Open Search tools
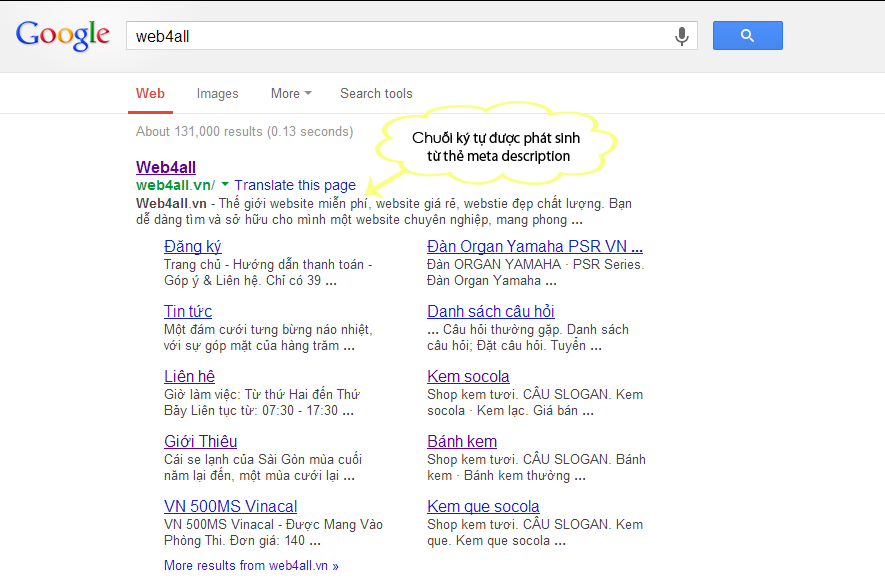This screenshot has height=586, width=885. [376, 94]
